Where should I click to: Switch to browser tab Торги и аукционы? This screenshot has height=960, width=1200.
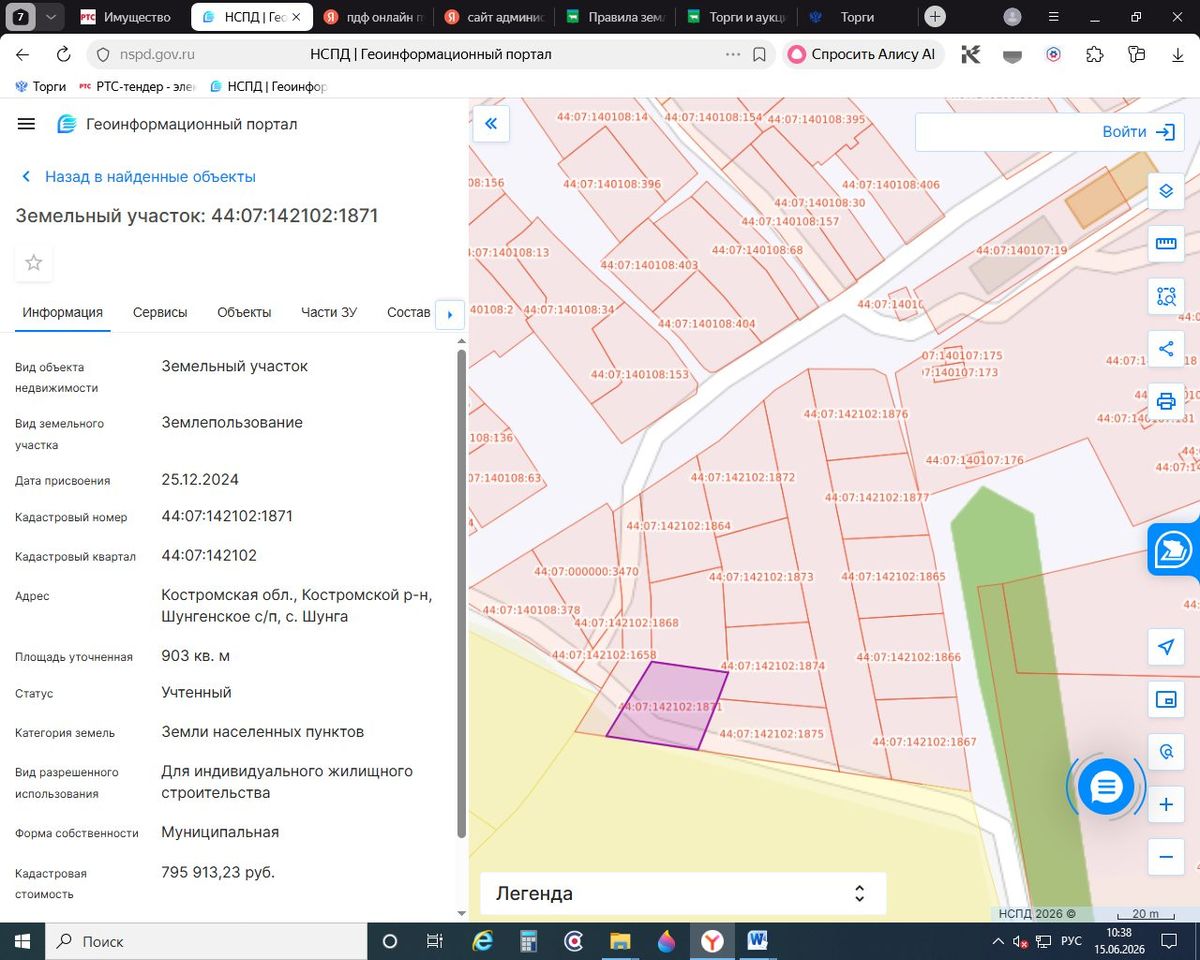coord(738,17)
